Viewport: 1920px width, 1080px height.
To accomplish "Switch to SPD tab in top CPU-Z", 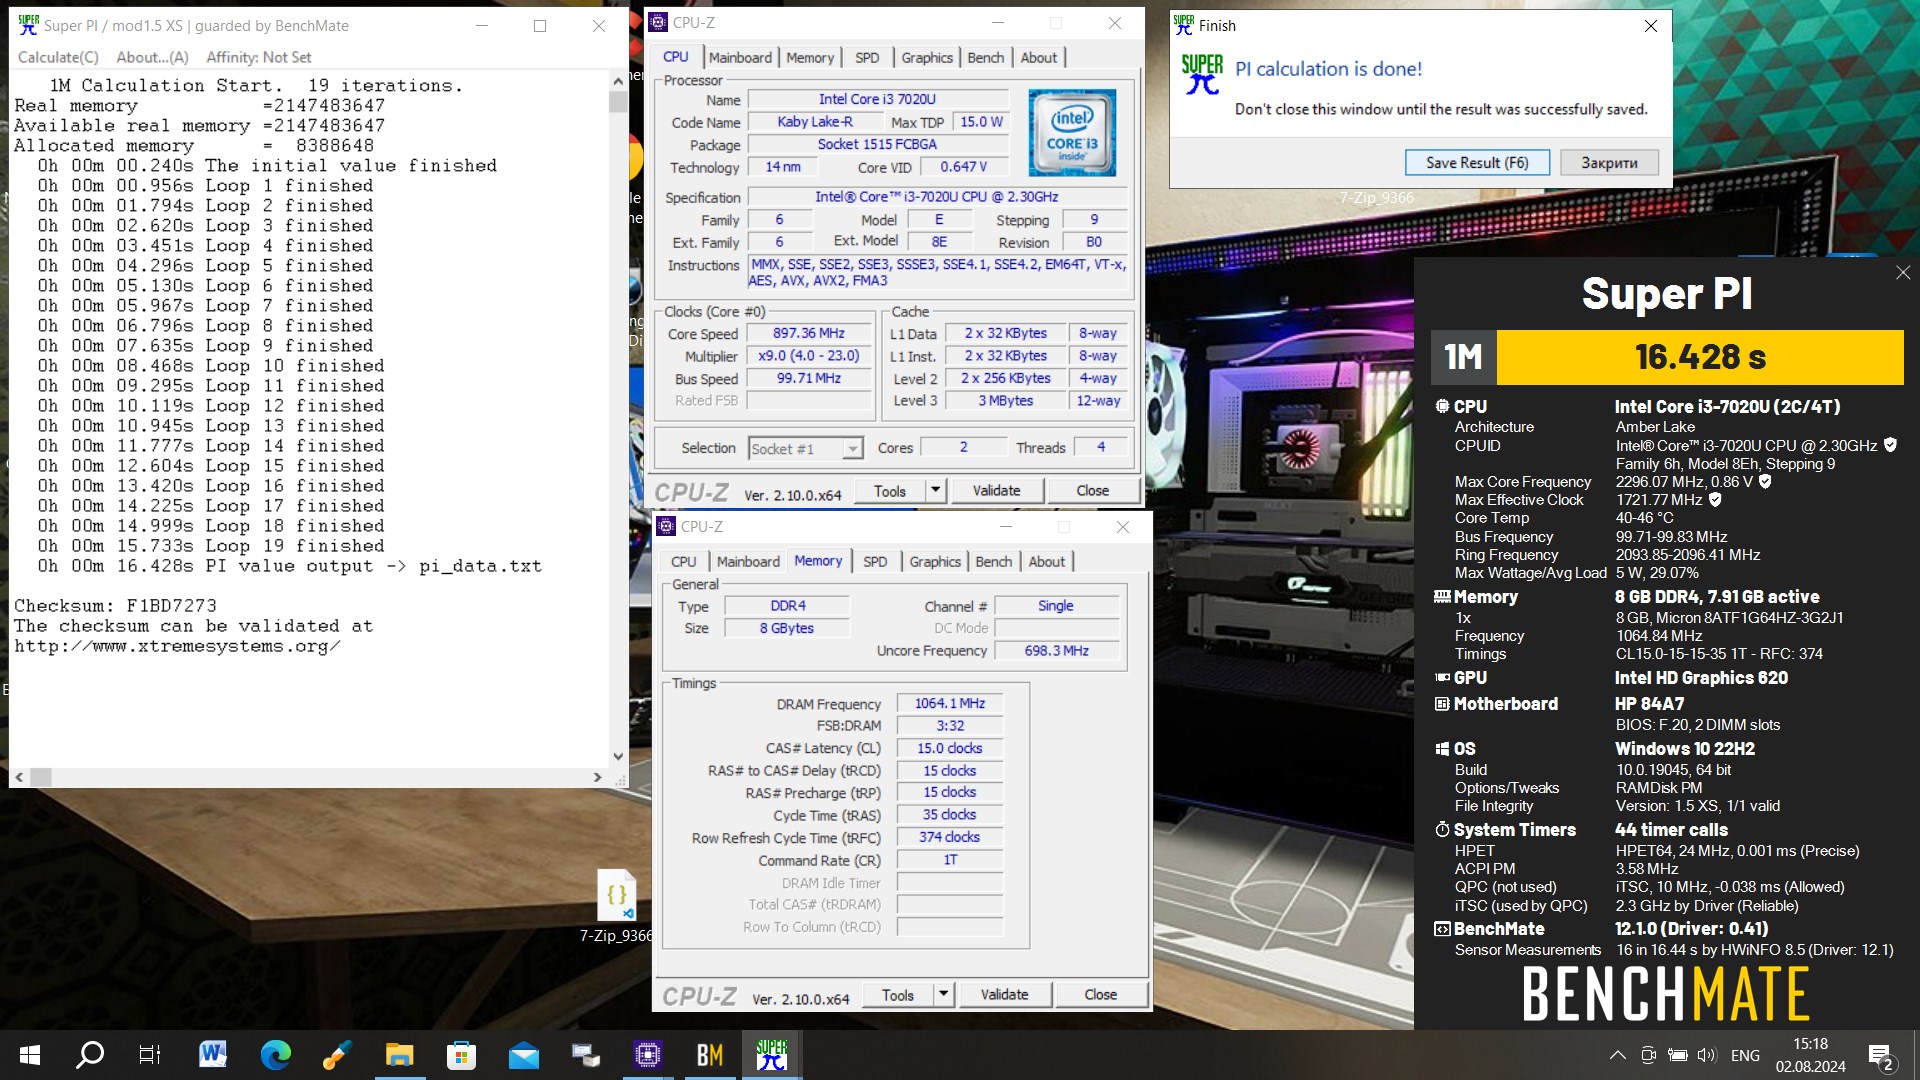I will (x=867, y=57).
